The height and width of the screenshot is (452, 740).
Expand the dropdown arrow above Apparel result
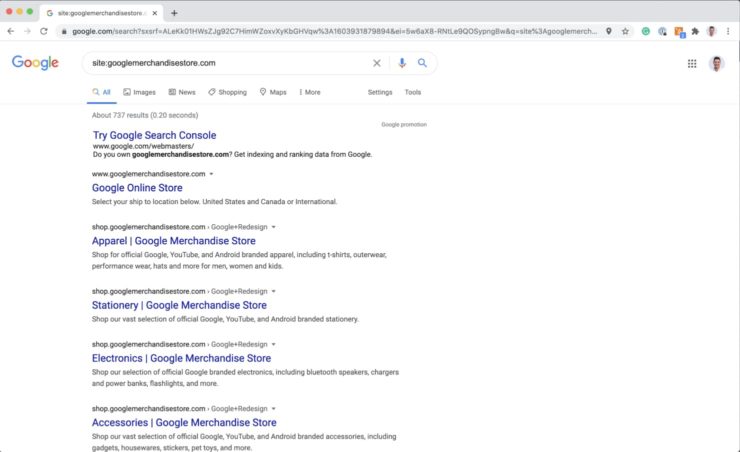tap(273, 227)
